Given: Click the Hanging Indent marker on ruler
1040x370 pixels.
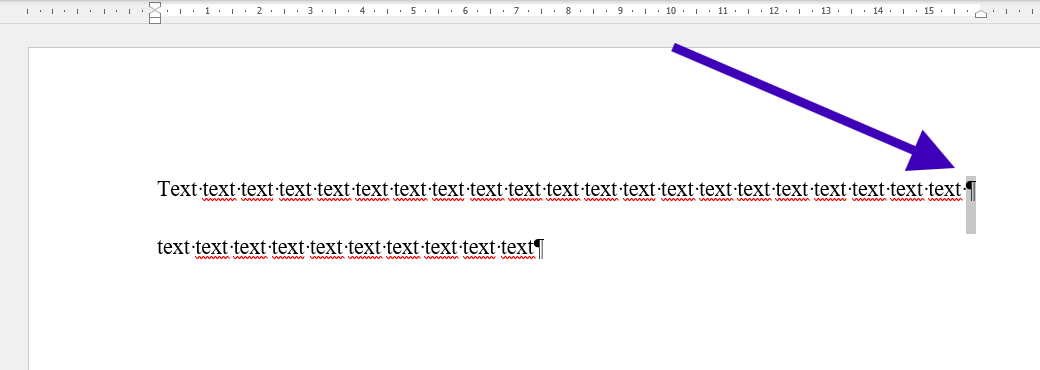Looking at the screenshot, I should pos(155,13).
